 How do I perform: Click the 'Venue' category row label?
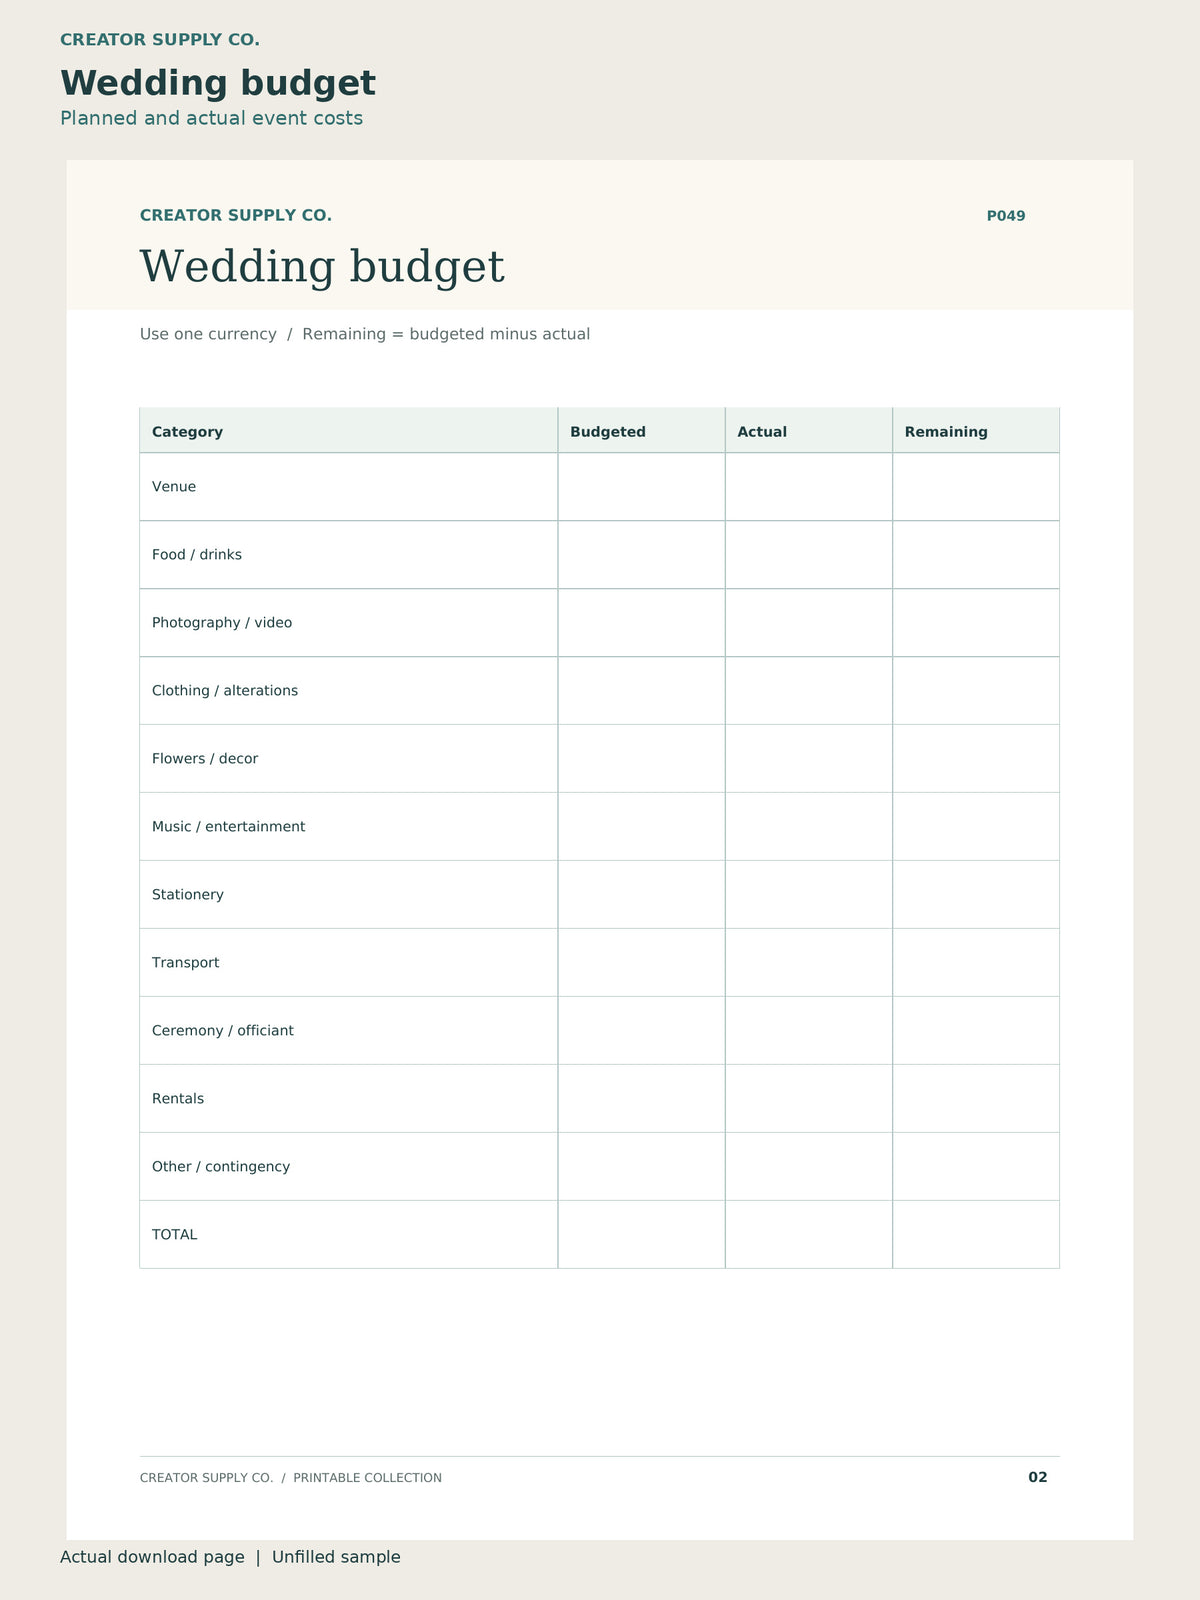click(x=174, y=487)
